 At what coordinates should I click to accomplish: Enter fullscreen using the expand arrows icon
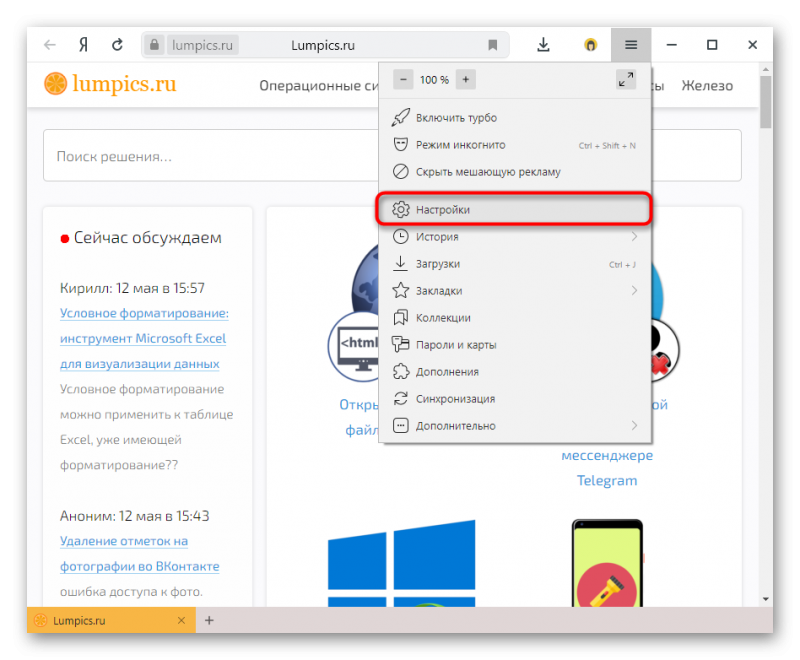(626, 80)
